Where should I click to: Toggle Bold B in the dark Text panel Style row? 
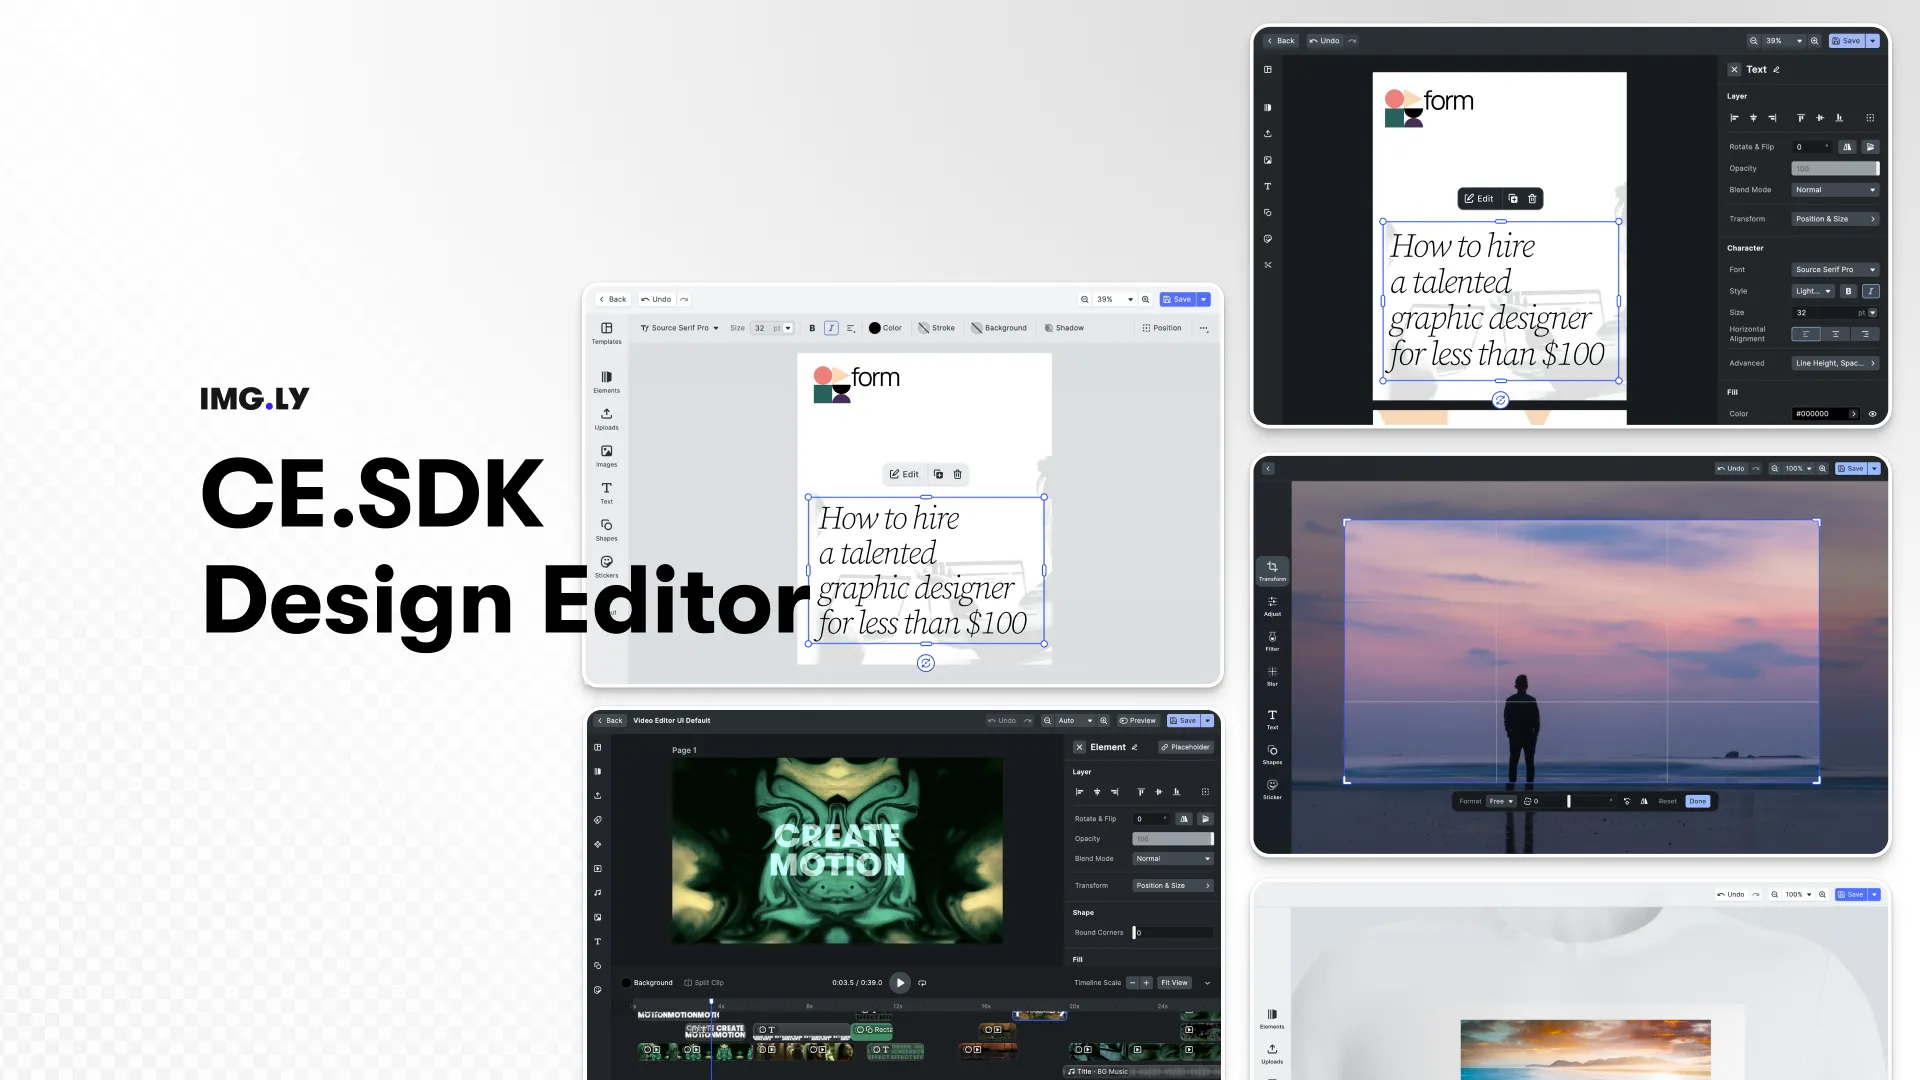coord(1848,292)
